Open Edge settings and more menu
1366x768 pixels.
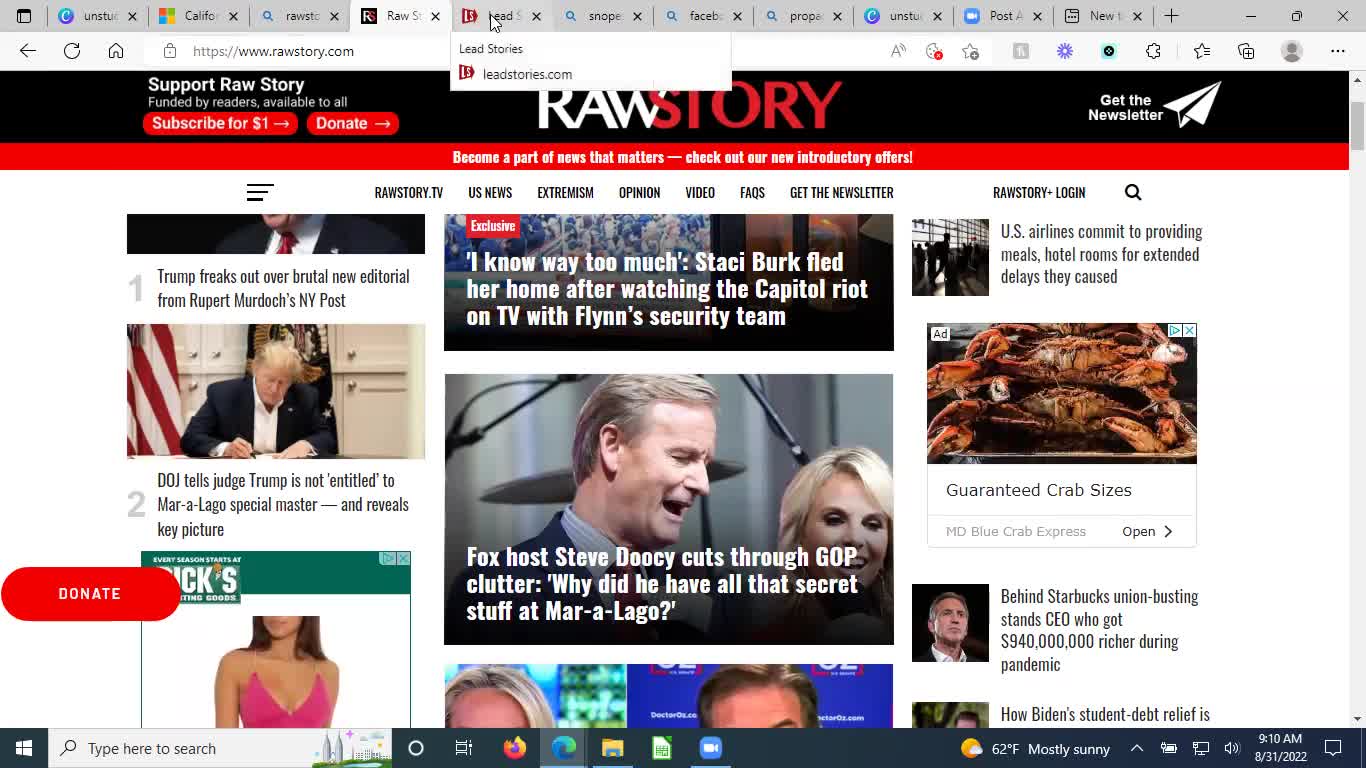tap(1338, 51)
